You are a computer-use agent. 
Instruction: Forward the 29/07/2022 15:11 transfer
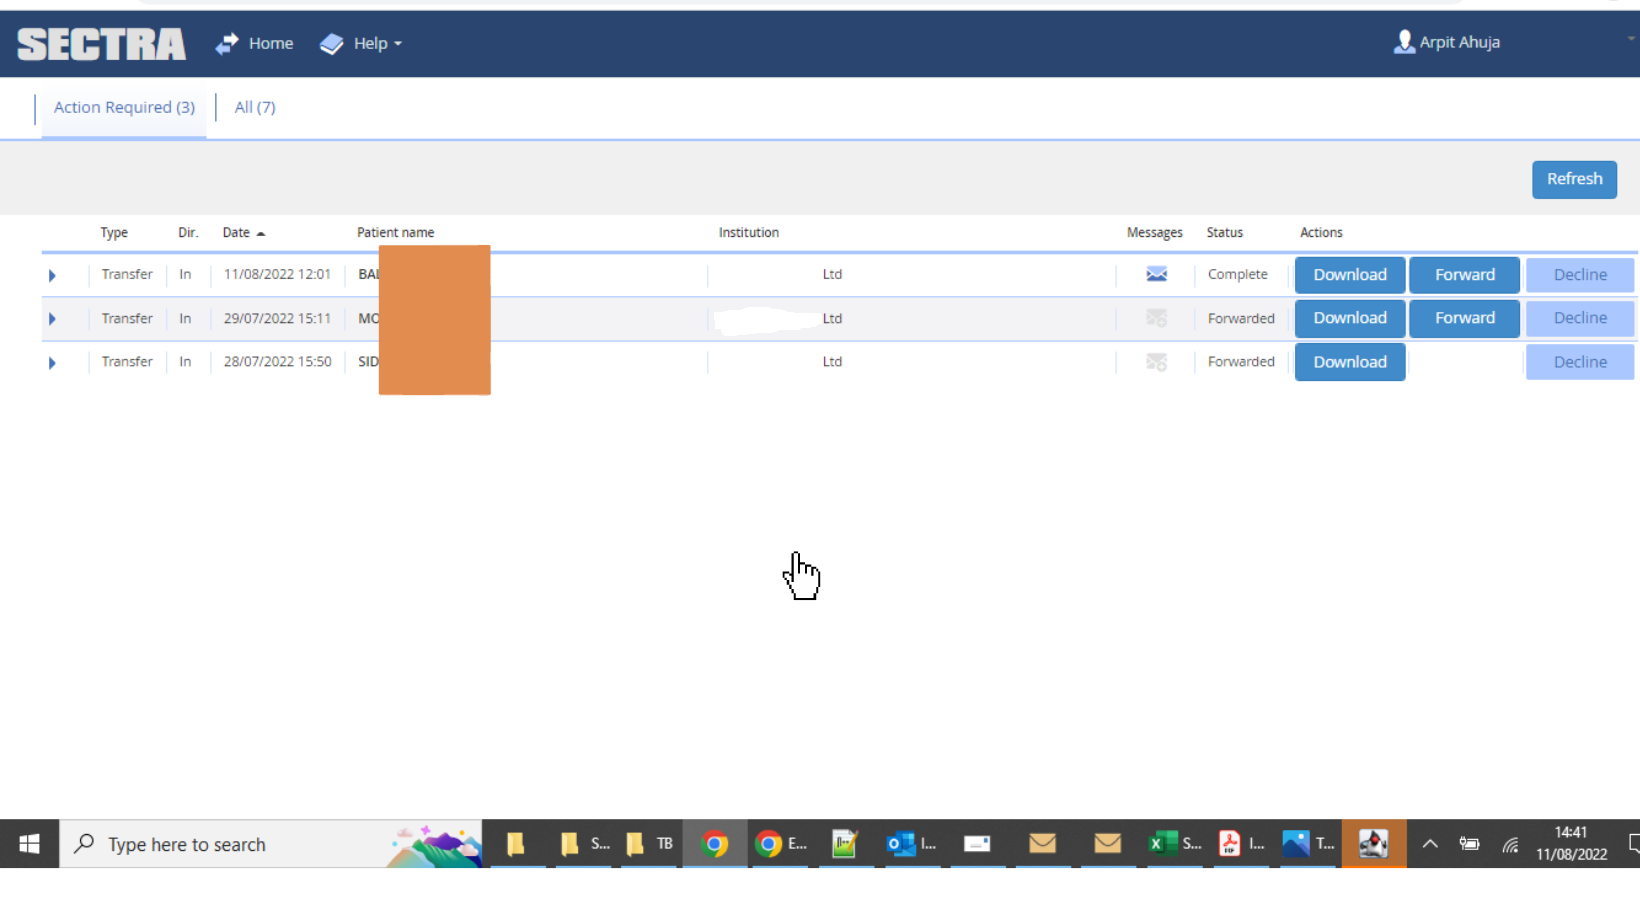coord(1464,318)
